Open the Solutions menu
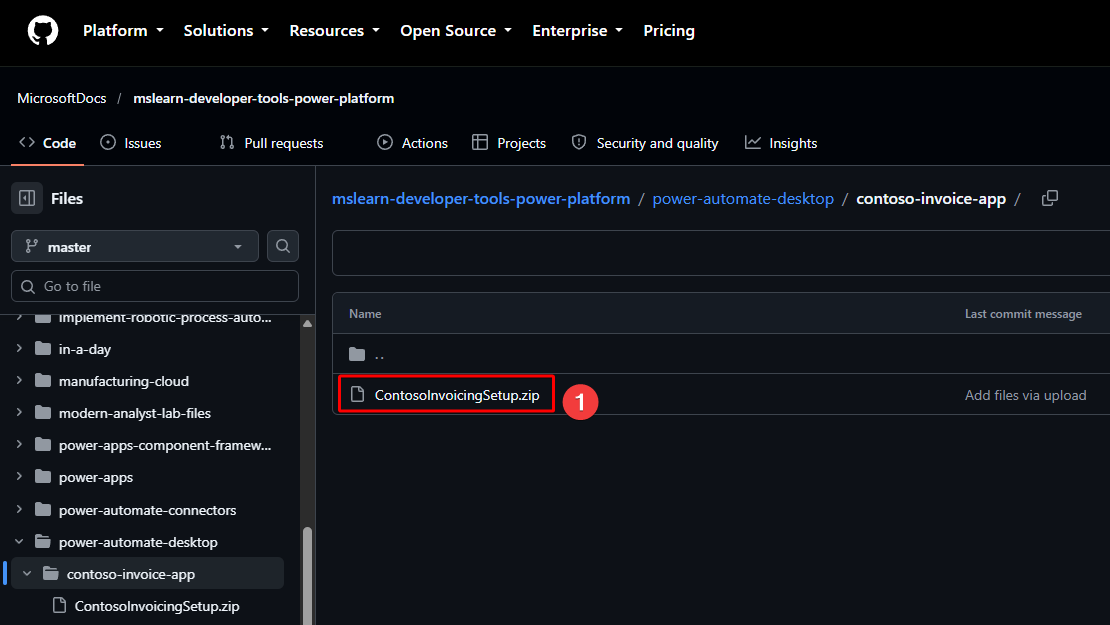This screenshot has height=625, width=1110. click(226, 31)
